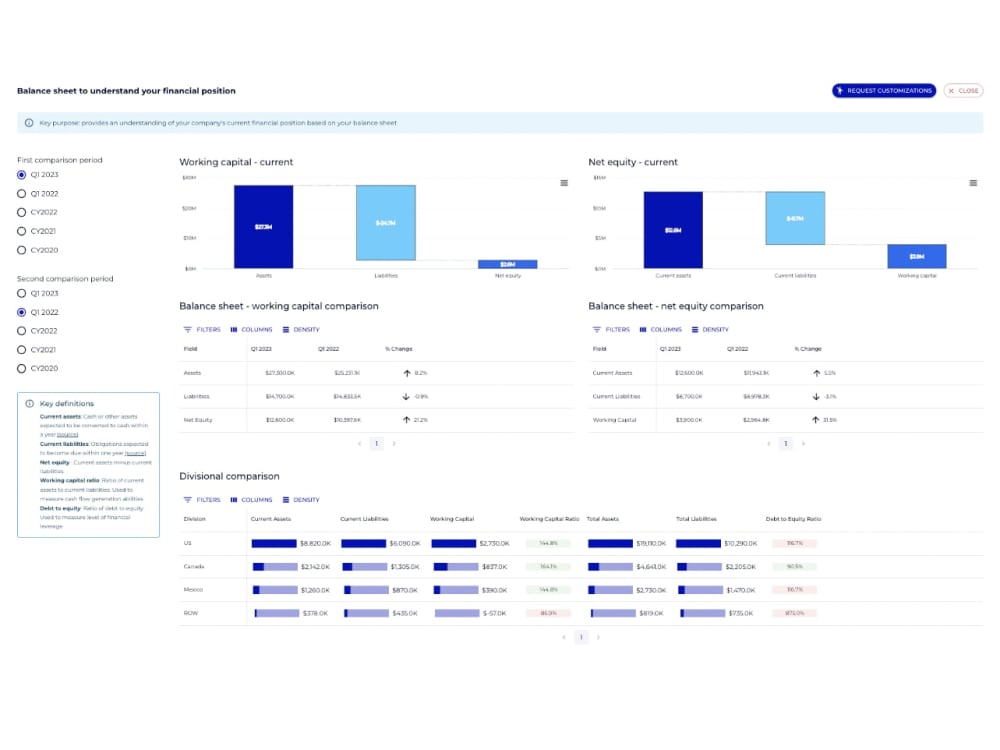Click the Request Customizations button
The width and height of the screenshot is (1000, 750).
[884, 91]
